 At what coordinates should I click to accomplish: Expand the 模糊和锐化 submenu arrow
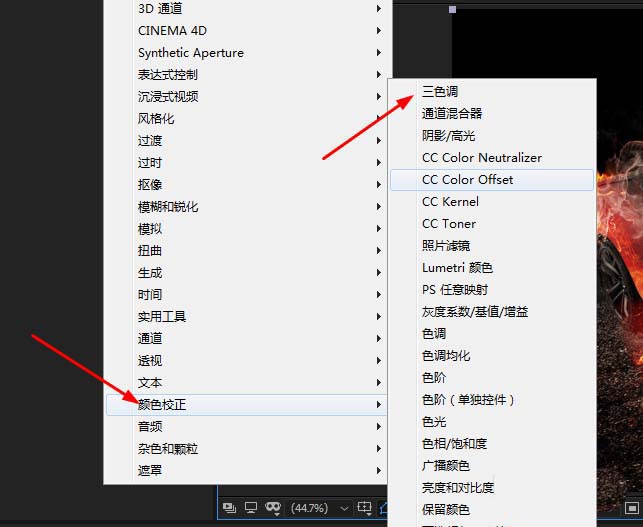coord(379,207)
